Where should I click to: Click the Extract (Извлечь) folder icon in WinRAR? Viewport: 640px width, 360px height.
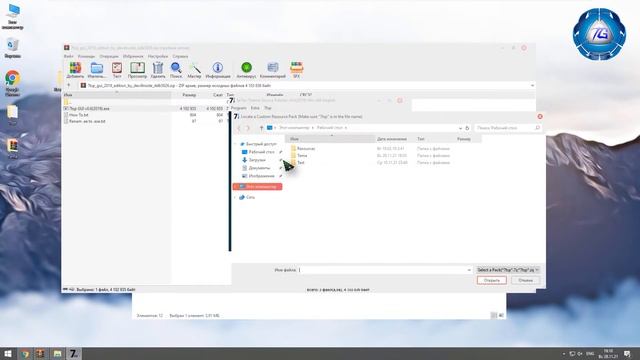coord(97,70)
